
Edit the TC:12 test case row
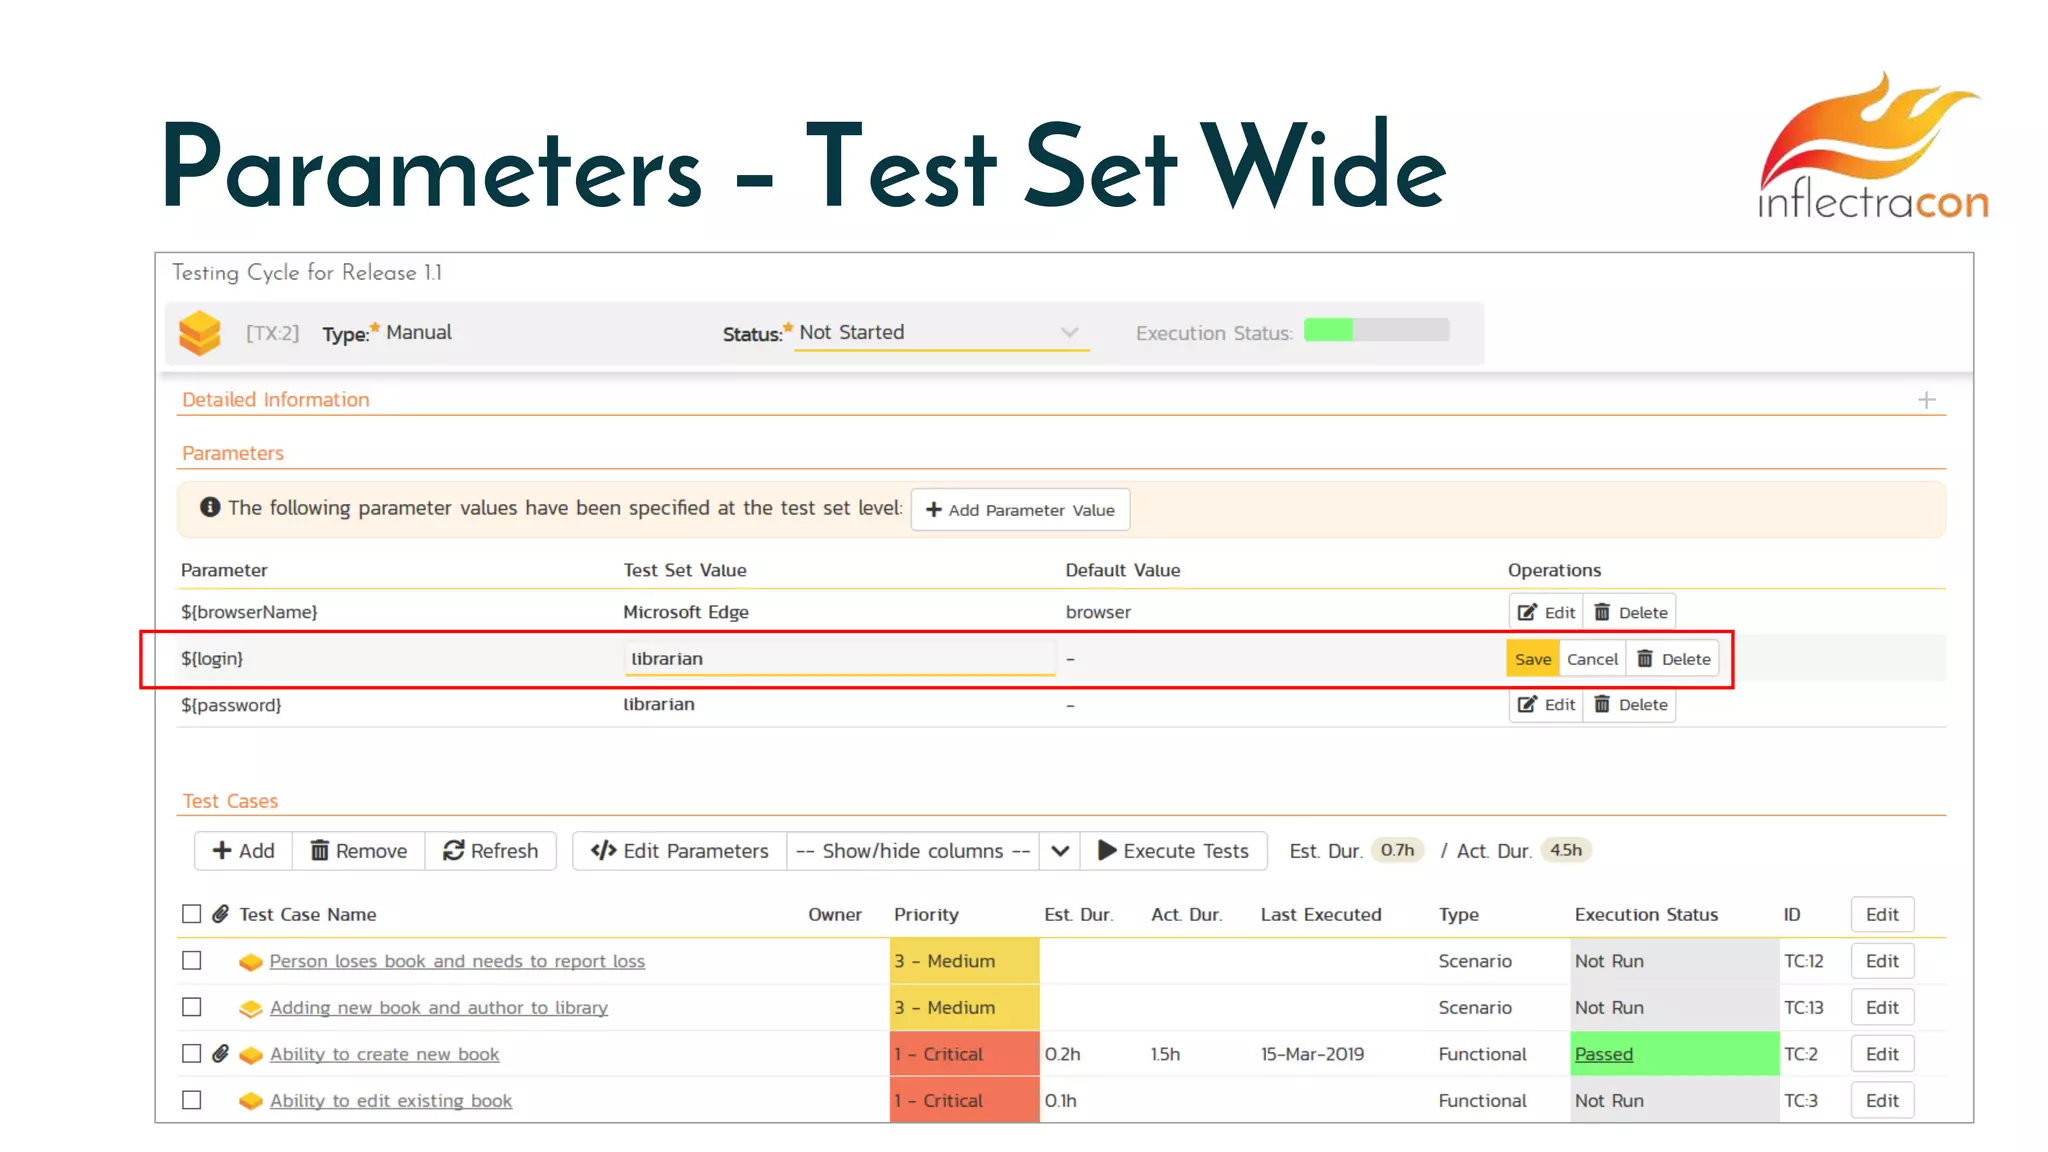(x=1882, y=961)
